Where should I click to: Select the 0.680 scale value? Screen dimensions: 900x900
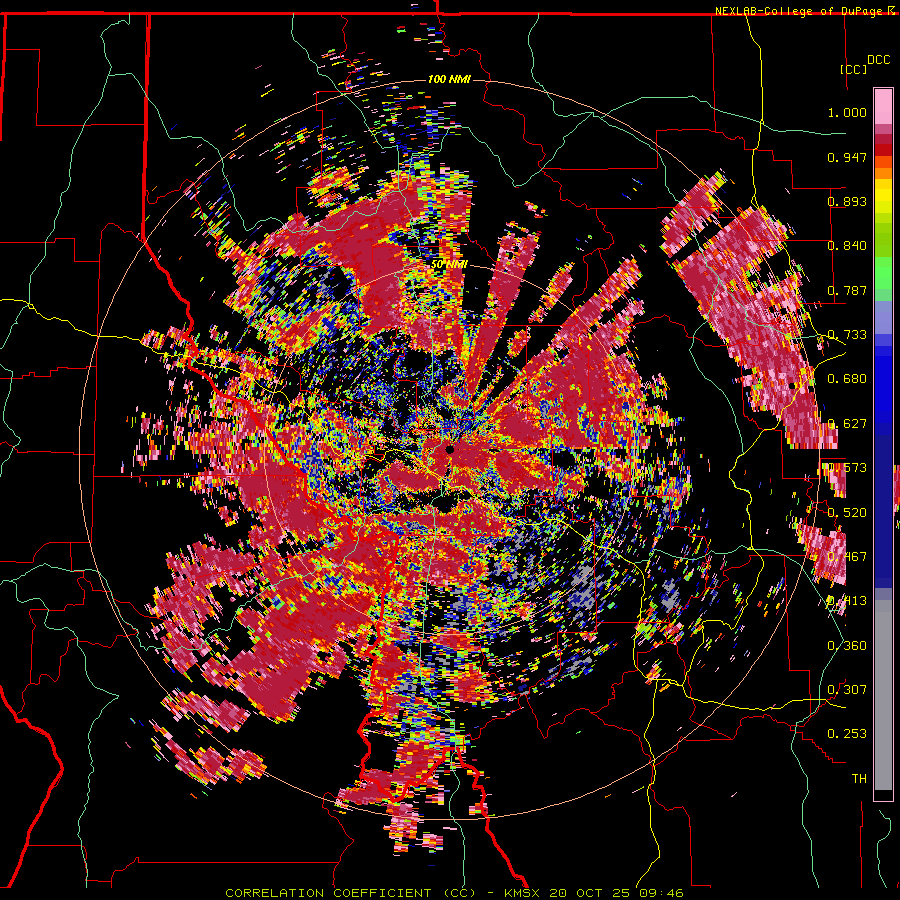coord(847,379)
